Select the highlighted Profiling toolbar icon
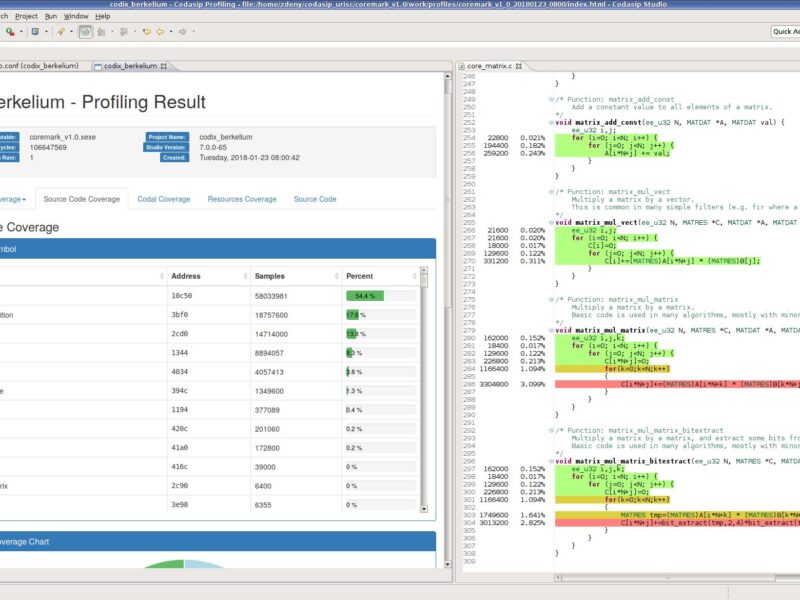This screenshot has width=800, height=600. [85, 32]
